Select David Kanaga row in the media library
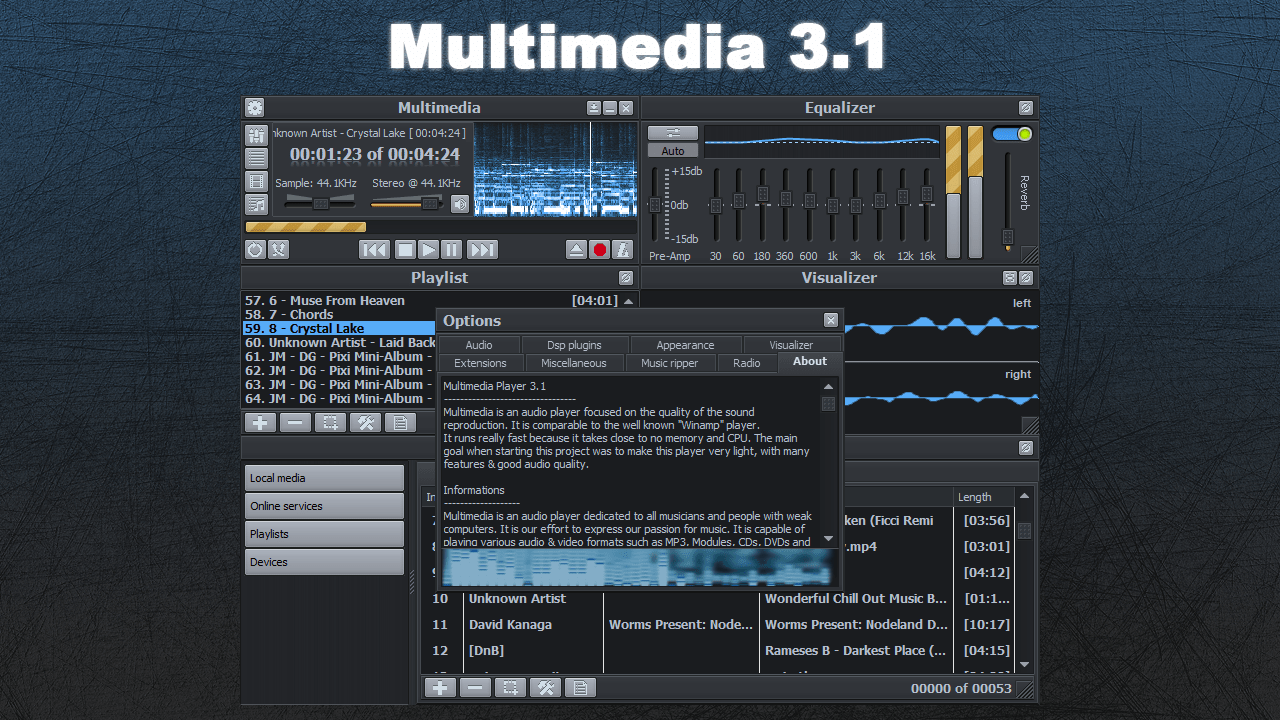This screenshot has height=720, width=1280. click(718, 624)
